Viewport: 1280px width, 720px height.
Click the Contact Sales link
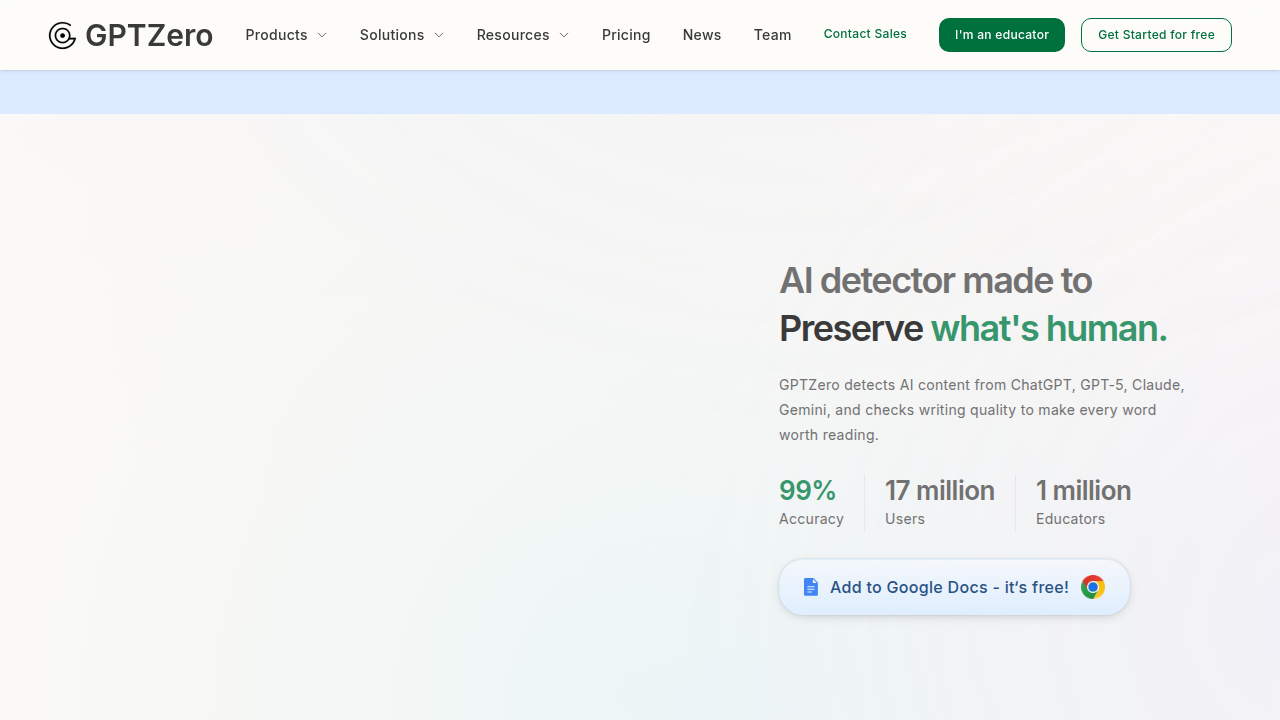pos(865,34)
